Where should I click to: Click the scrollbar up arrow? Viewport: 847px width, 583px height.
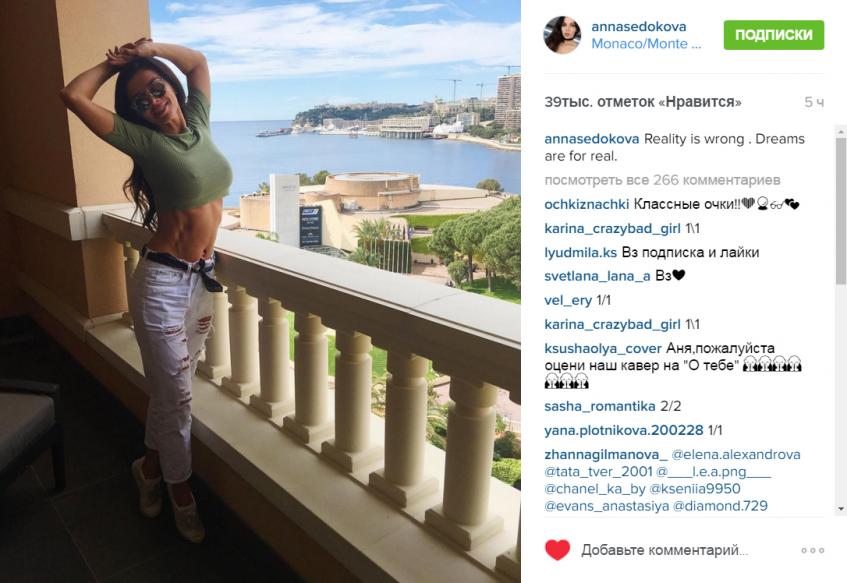(x=841, y=131)
